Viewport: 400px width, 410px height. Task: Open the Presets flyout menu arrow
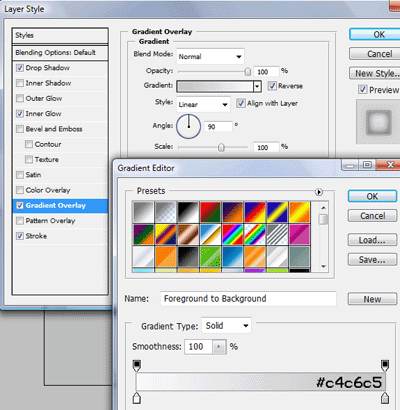tap(319, 192)
